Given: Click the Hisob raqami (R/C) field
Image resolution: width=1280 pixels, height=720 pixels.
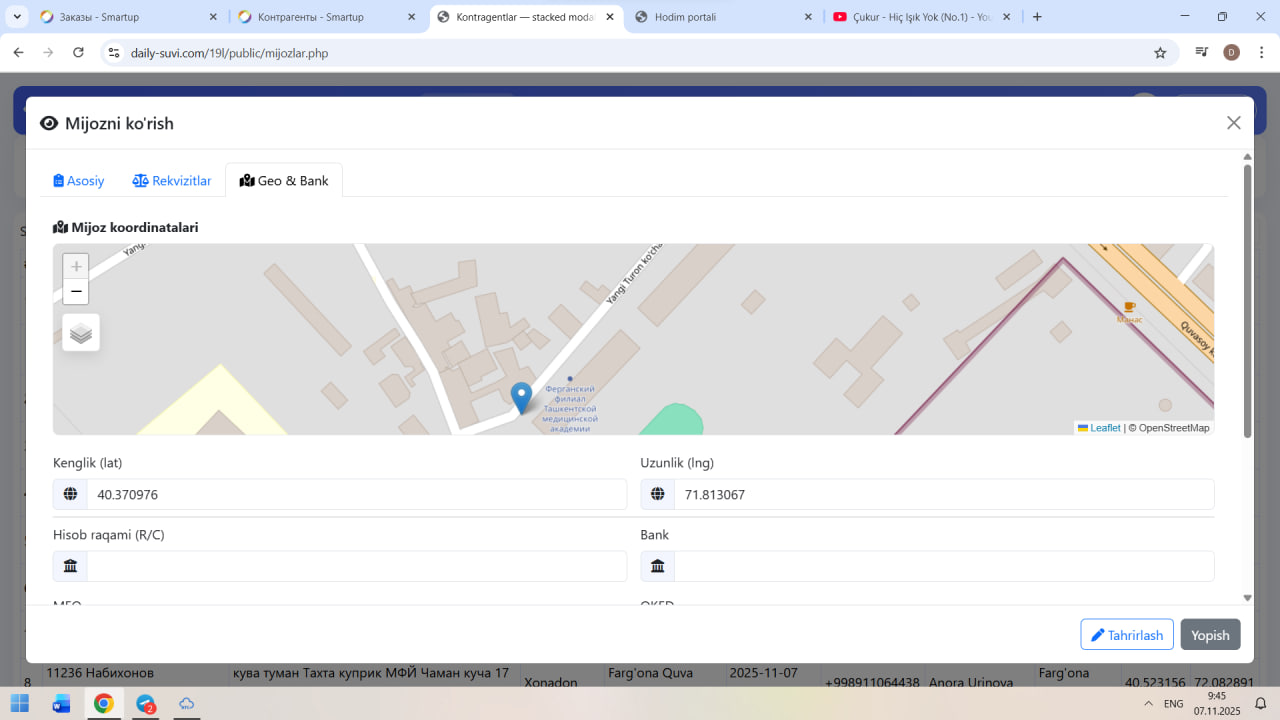Looking at the screenshot, I should [x=356, y=566].
